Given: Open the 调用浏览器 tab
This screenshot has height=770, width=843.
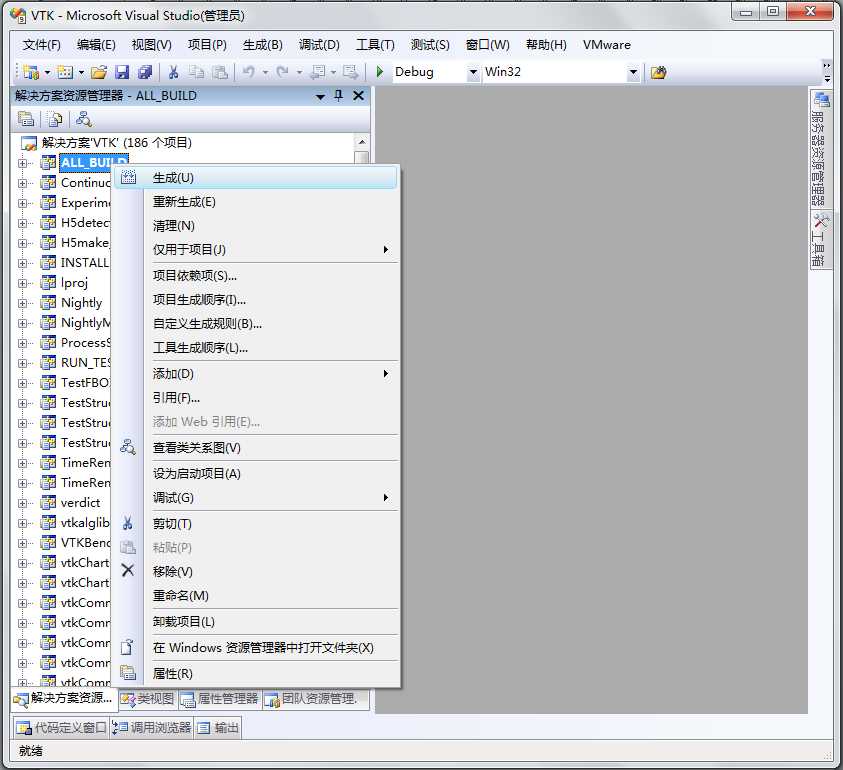Looking at the screenshot, I should 152,728.
